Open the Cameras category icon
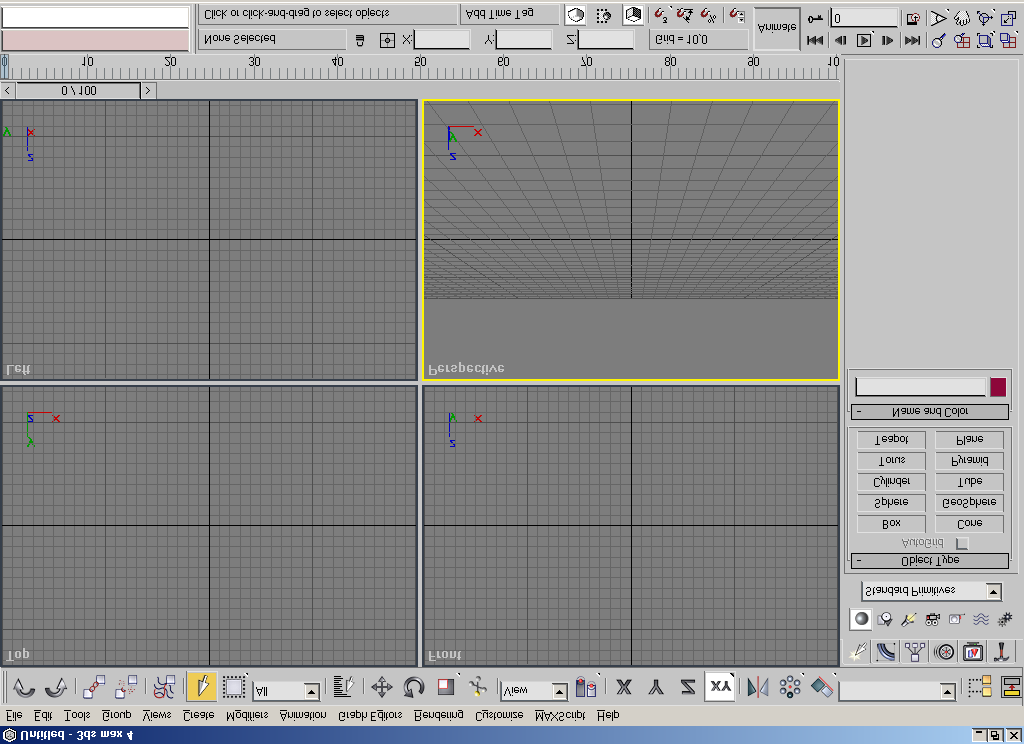The height and width of the screenshot is (744, 1024). [933, 619]
